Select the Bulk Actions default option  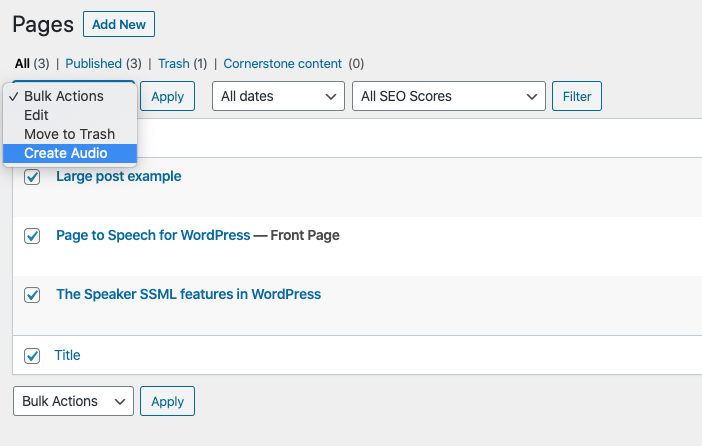click(63, 96)
